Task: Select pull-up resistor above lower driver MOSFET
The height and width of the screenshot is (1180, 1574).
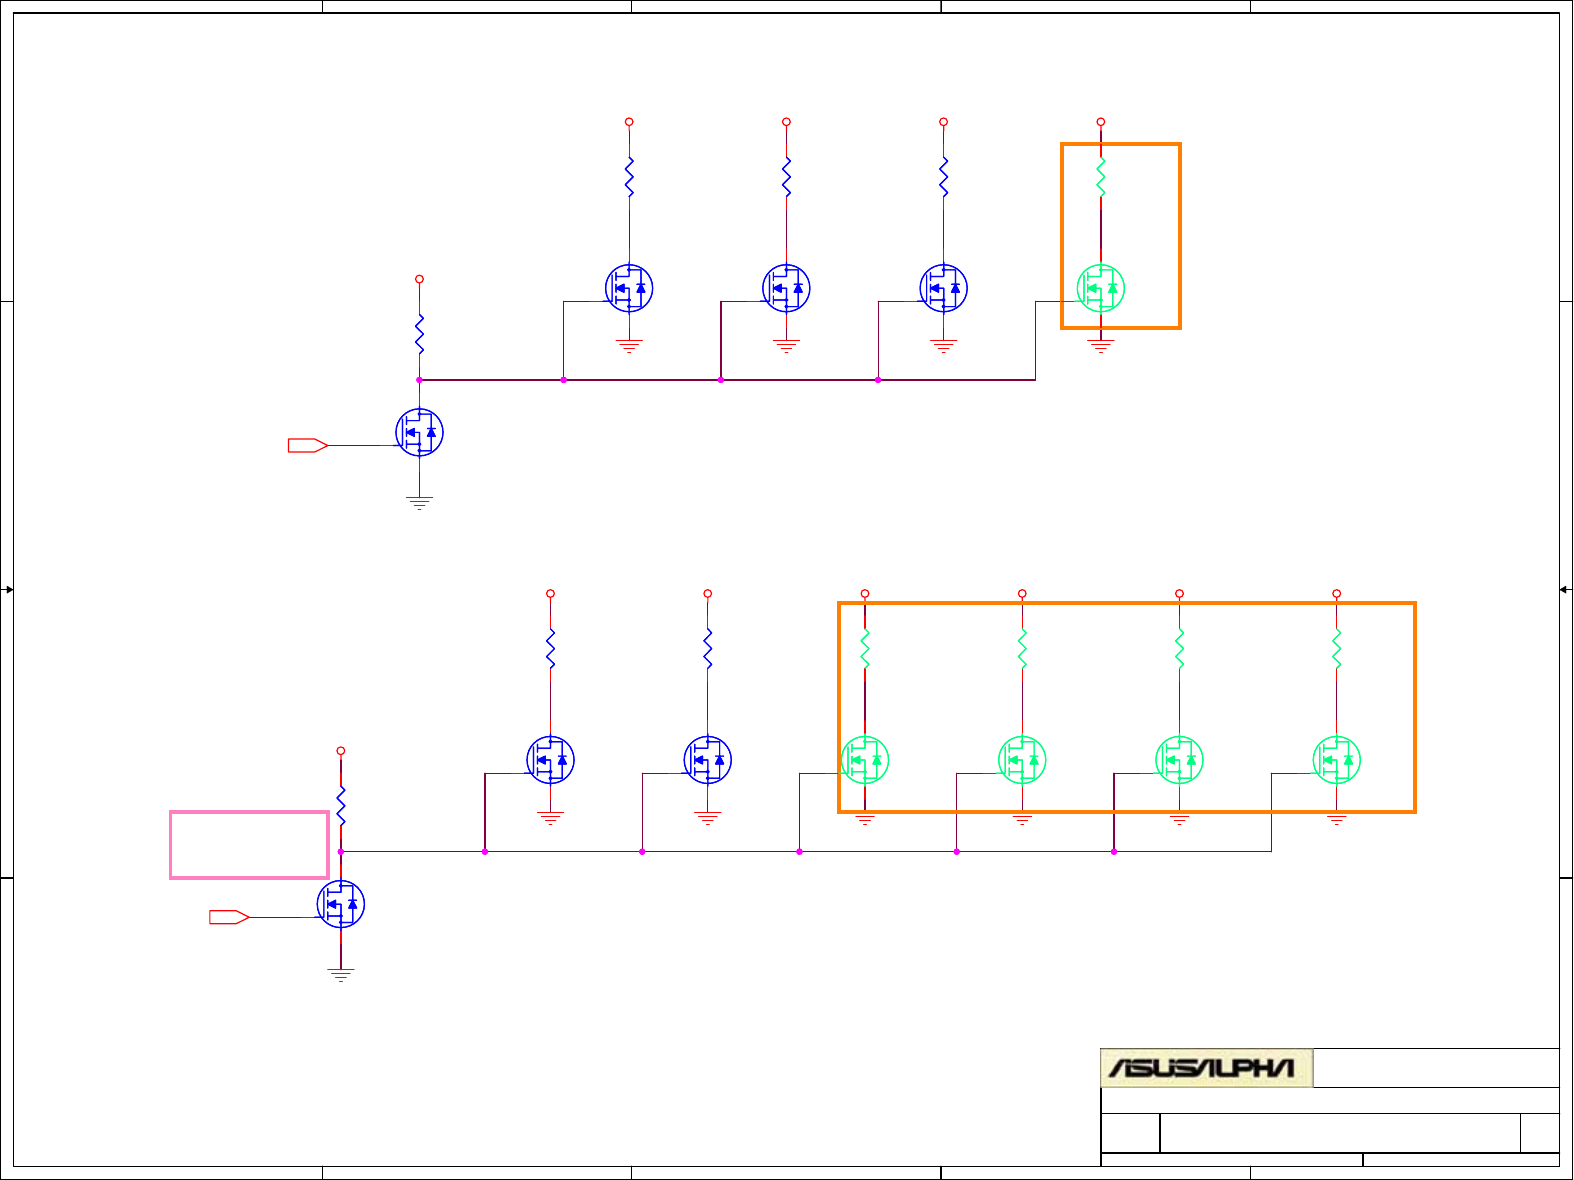Action: [x=341, y=805]
